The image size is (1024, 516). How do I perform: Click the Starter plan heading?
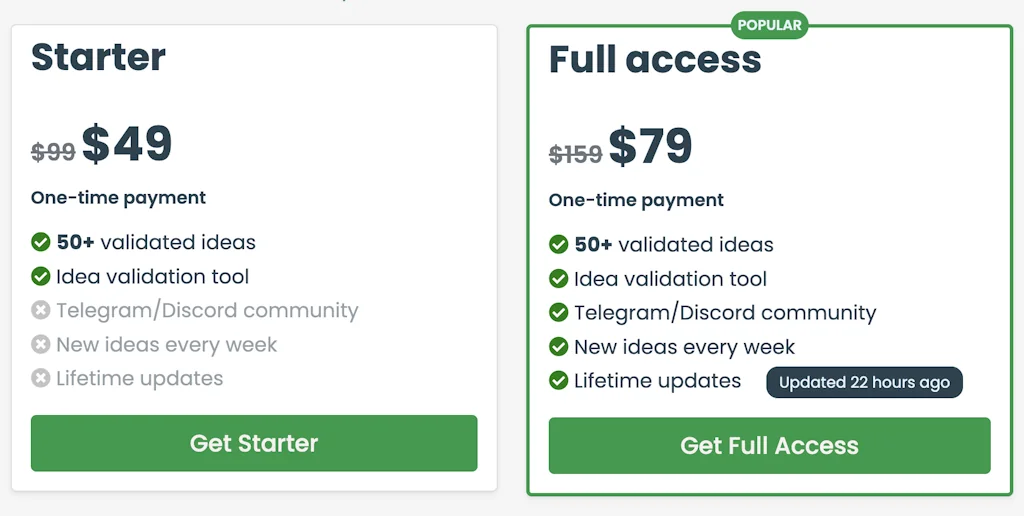98,56
